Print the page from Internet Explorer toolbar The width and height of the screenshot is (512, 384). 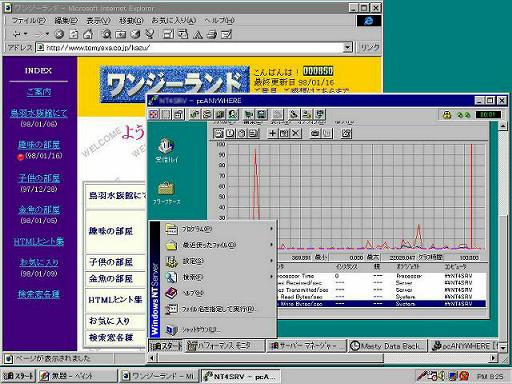coord(212,34)
